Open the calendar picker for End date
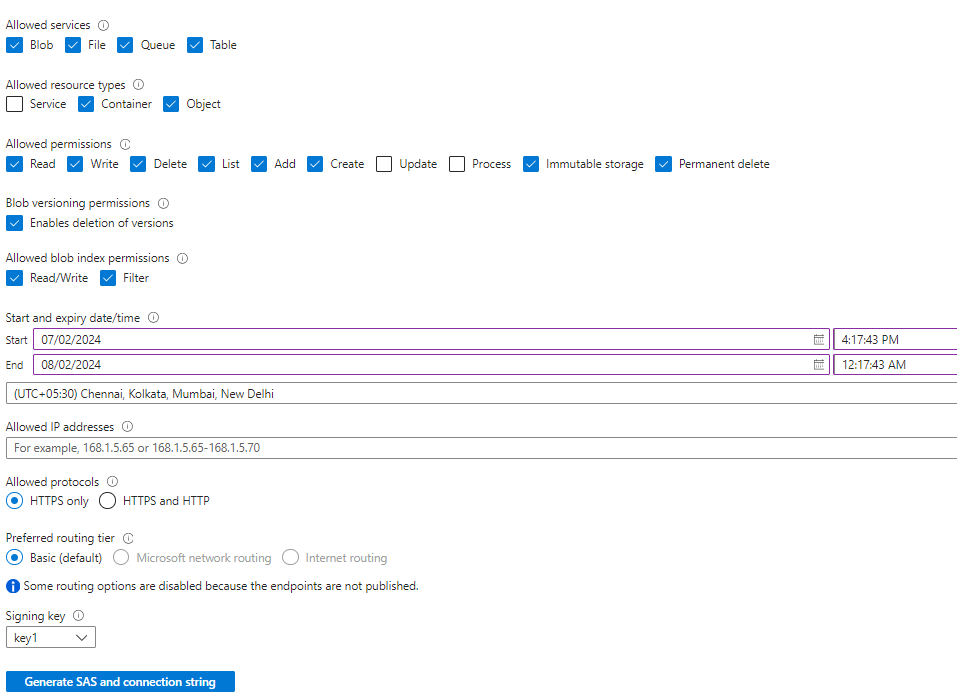This screenshot has height=694, width=957. (x=818, y=364)
